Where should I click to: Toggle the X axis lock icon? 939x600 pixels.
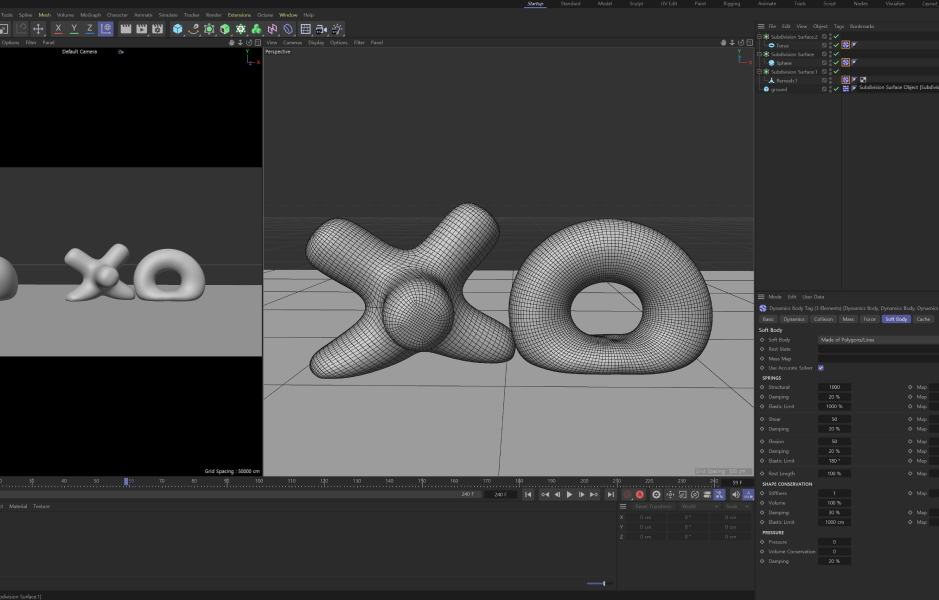[58, 29]
